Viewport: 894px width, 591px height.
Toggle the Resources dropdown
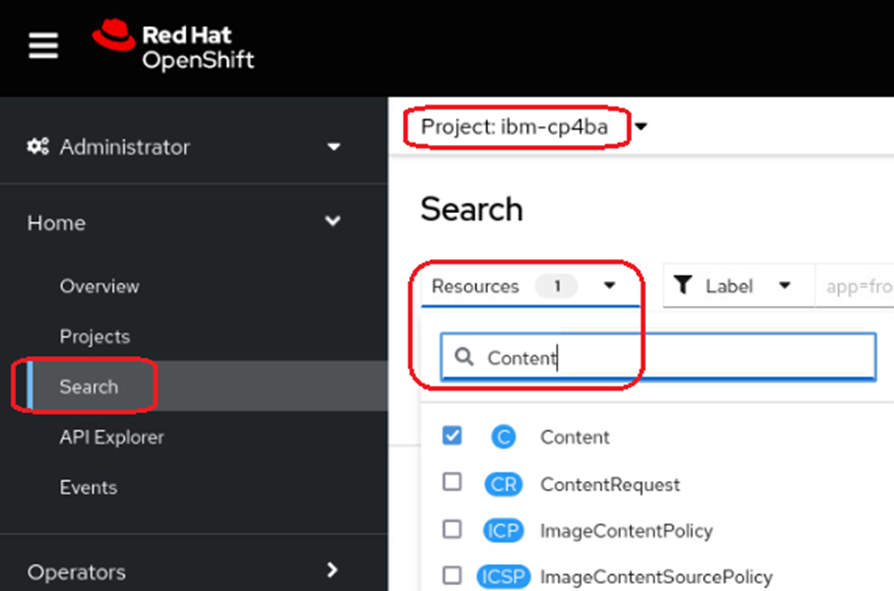click(x=530, y=286)
